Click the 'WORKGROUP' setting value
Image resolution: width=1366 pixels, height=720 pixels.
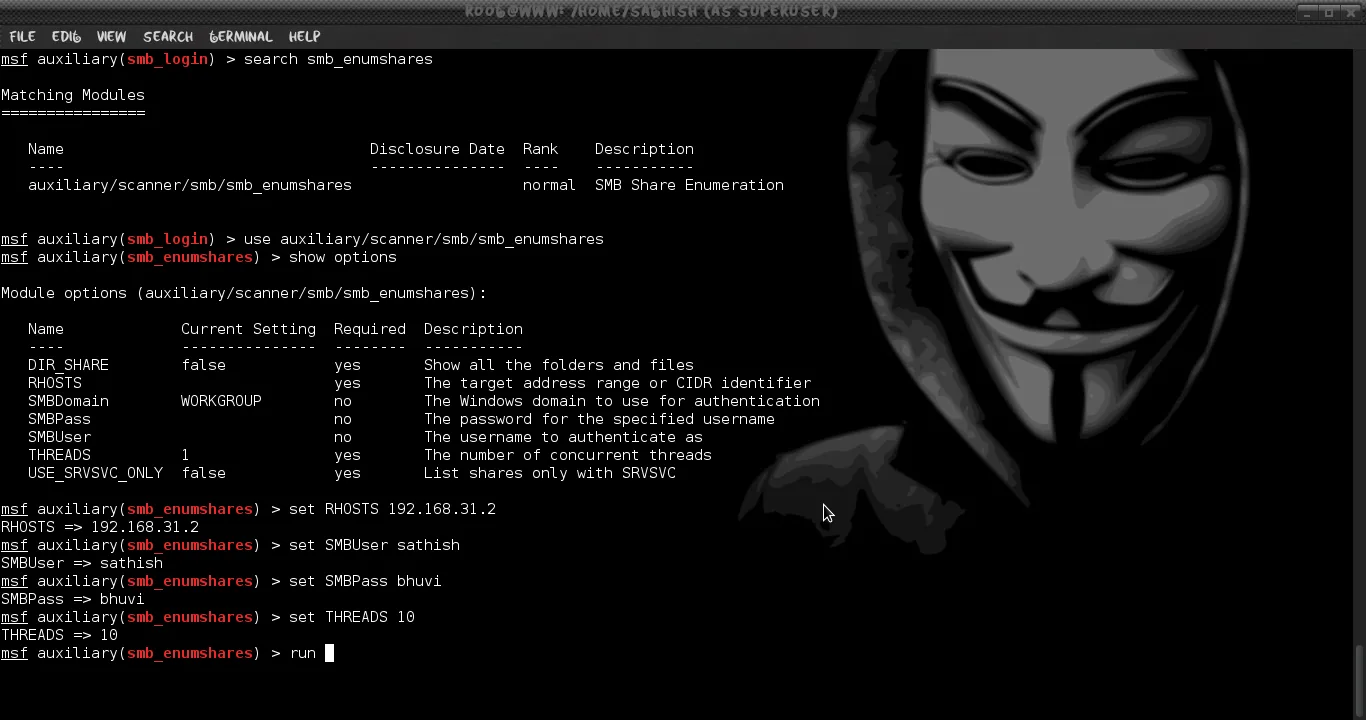[221, 401]
